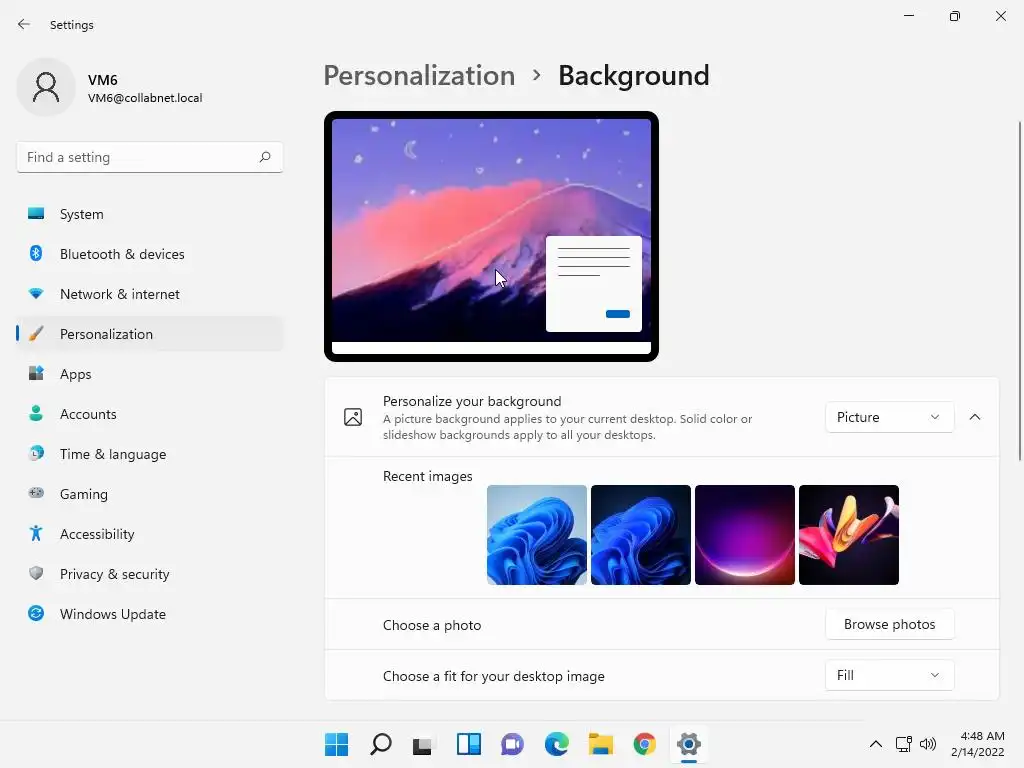Open the Widgets panel from the taskbar
Viewport: 1024px width, 768px height.
coord(468,744)
